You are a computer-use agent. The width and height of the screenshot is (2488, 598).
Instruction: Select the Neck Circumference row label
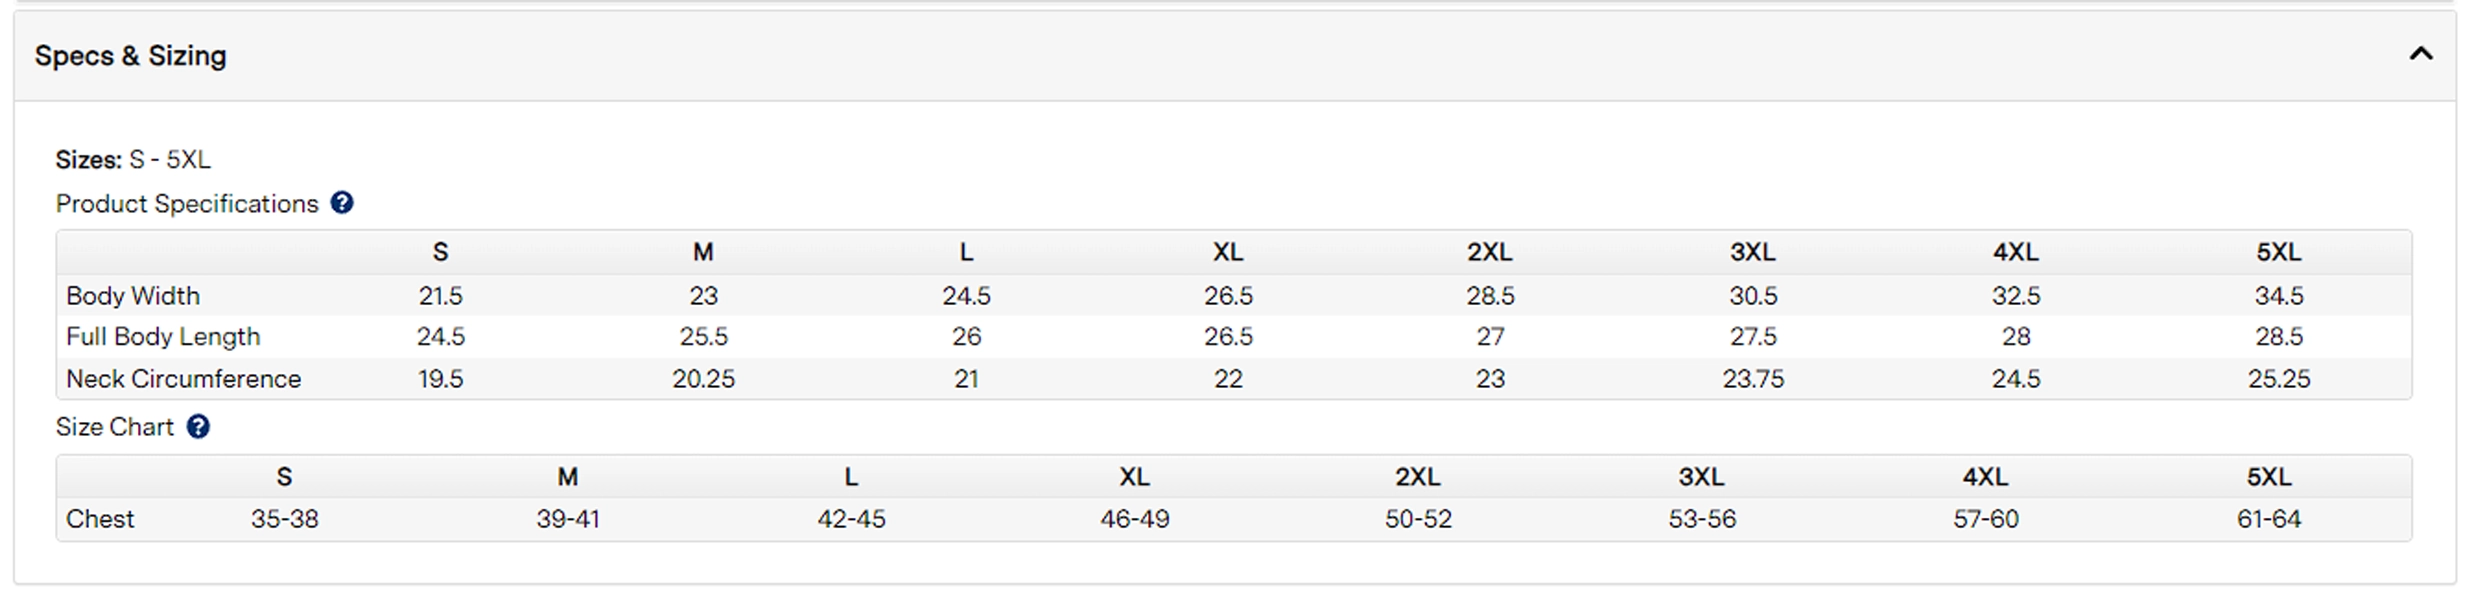point(183,379)
